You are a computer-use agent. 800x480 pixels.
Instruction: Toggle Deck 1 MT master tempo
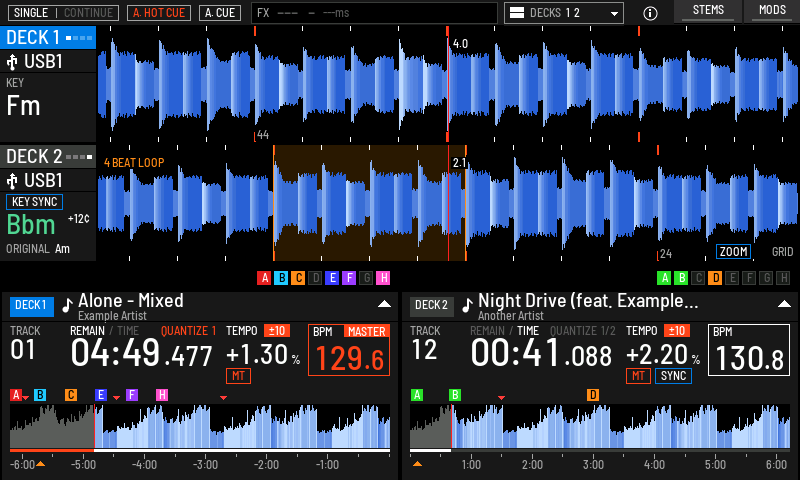coord(238,376)
